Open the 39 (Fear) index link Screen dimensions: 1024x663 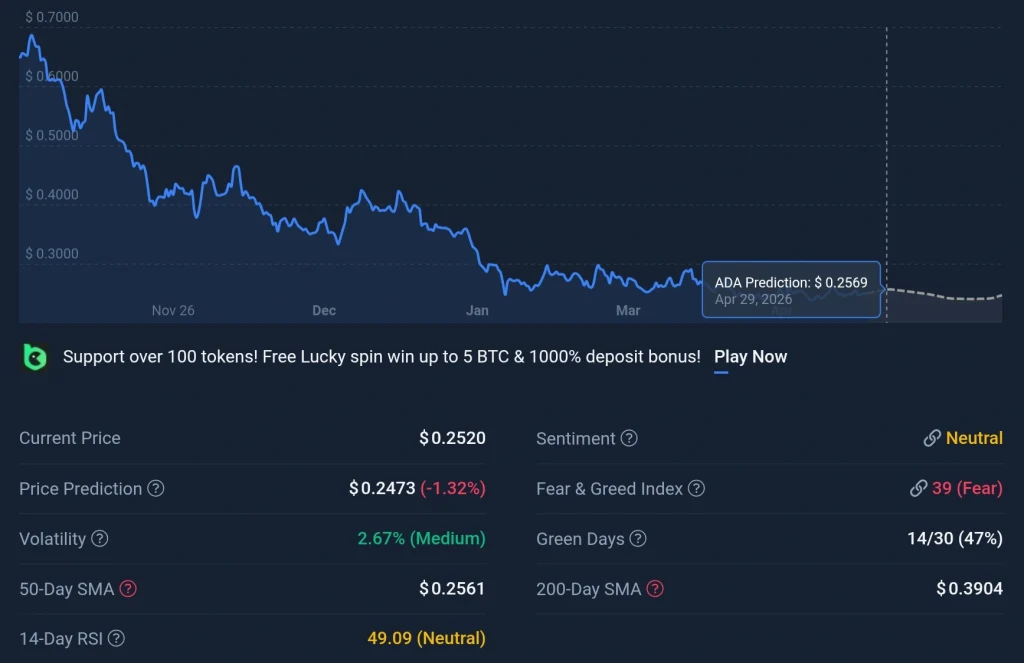click(x=967, y=488)
